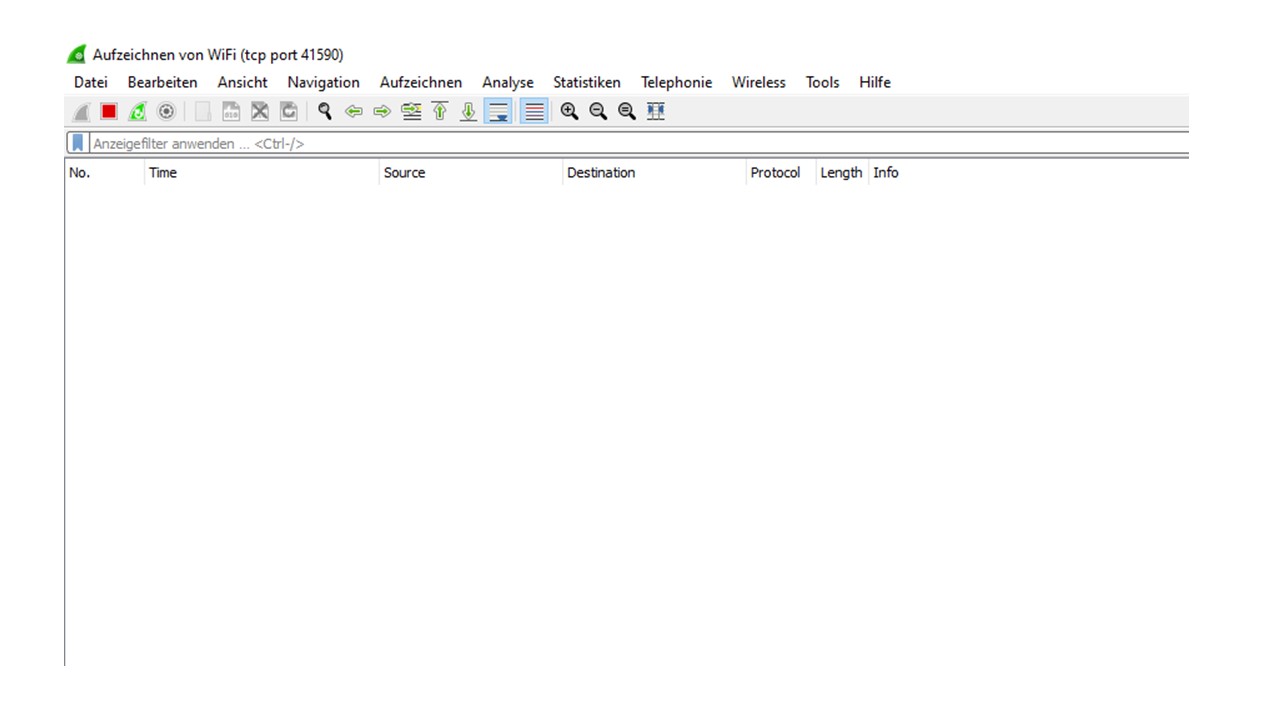
Task: Click the close capture file X icon
Action: (260, 112)
